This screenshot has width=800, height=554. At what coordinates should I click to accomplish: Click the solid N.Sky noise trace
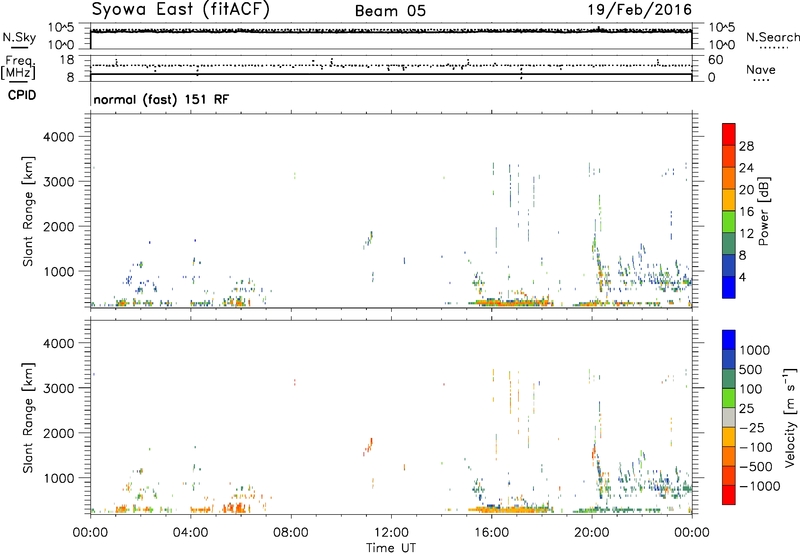(x=391, y=32)
